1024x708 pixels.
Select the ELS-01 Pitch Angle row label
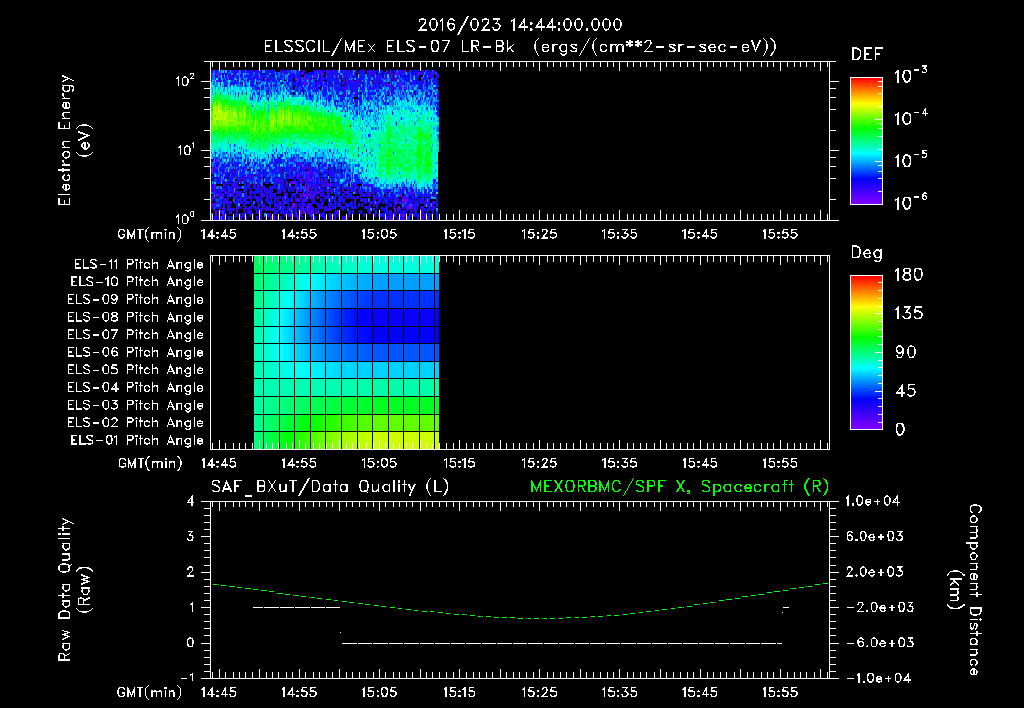[x=137, y=440]
